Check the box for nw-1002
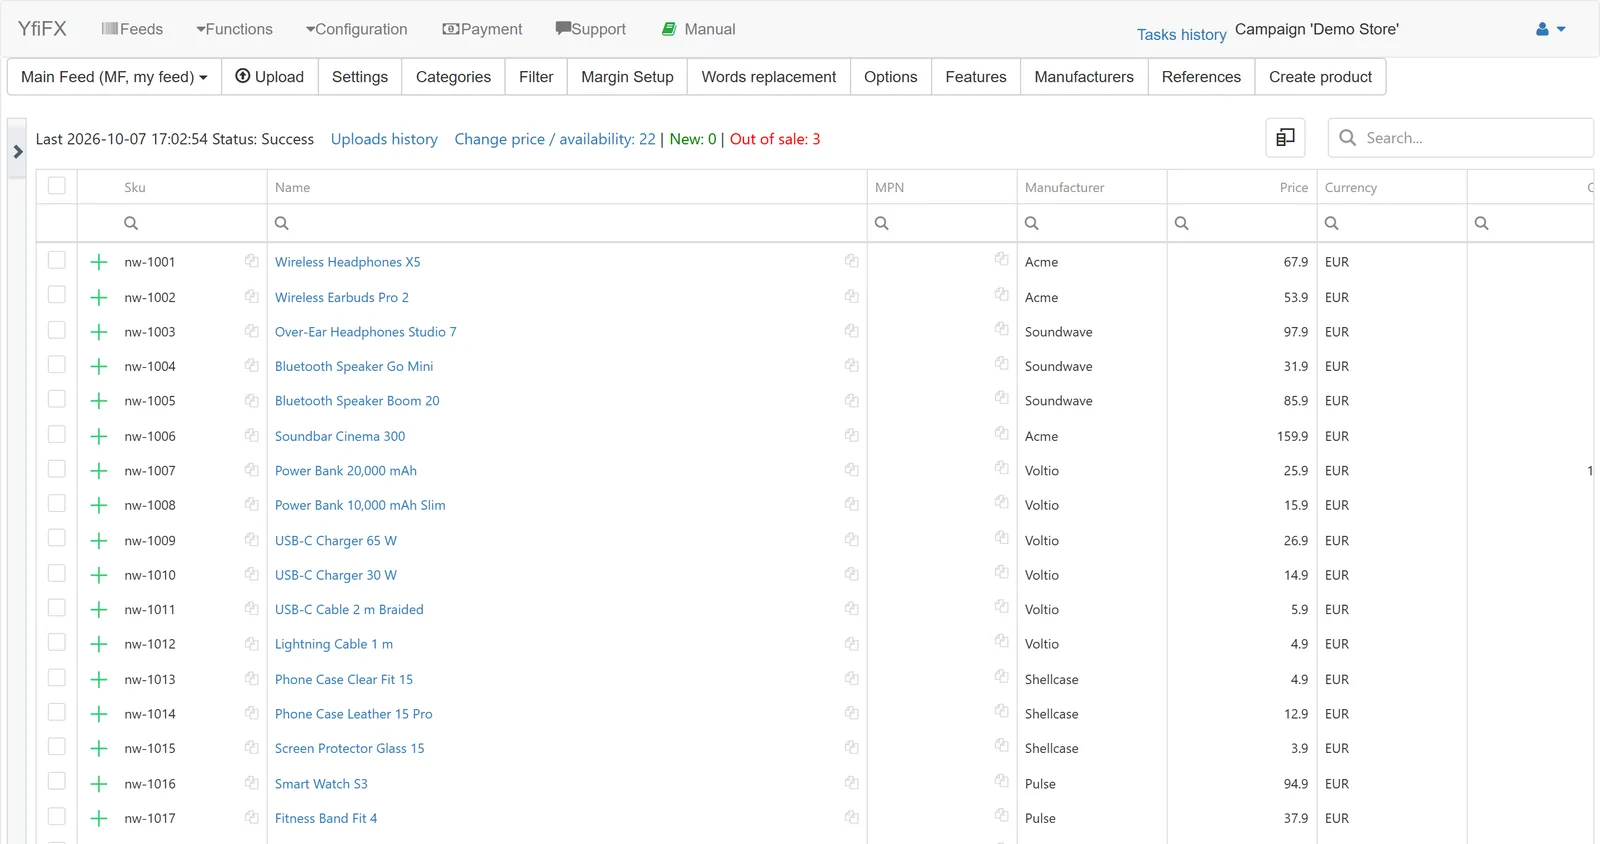The image size is (1600, 844). click(x=57, y=295)
